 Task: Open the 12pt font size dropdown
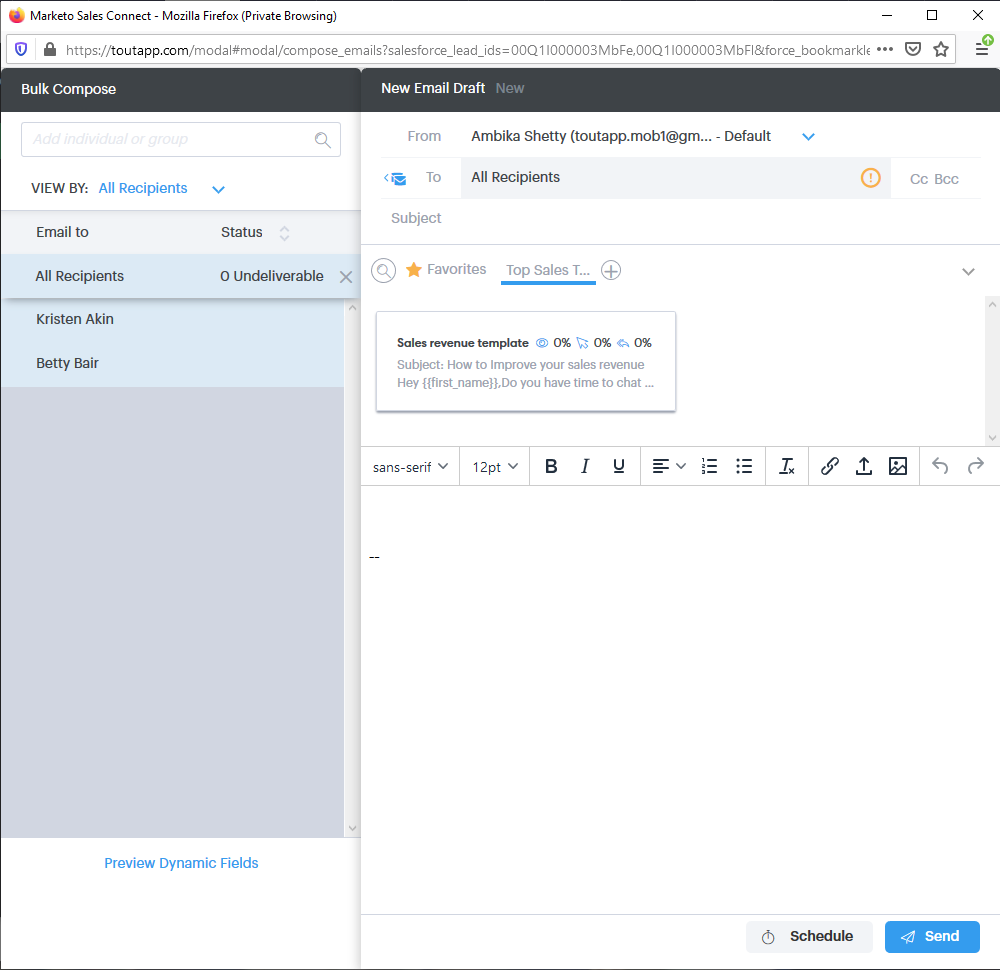495,467
